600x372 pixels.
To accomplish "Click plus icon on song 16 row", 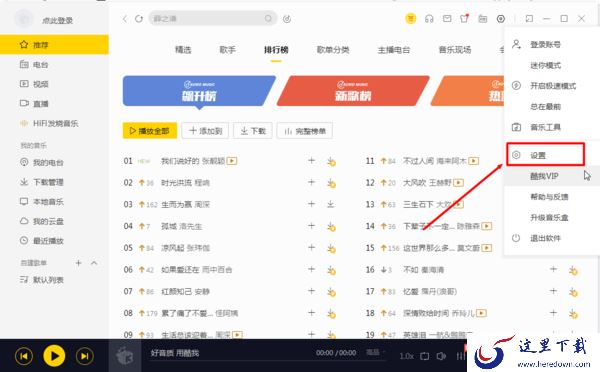I will (x=553, y=269).
